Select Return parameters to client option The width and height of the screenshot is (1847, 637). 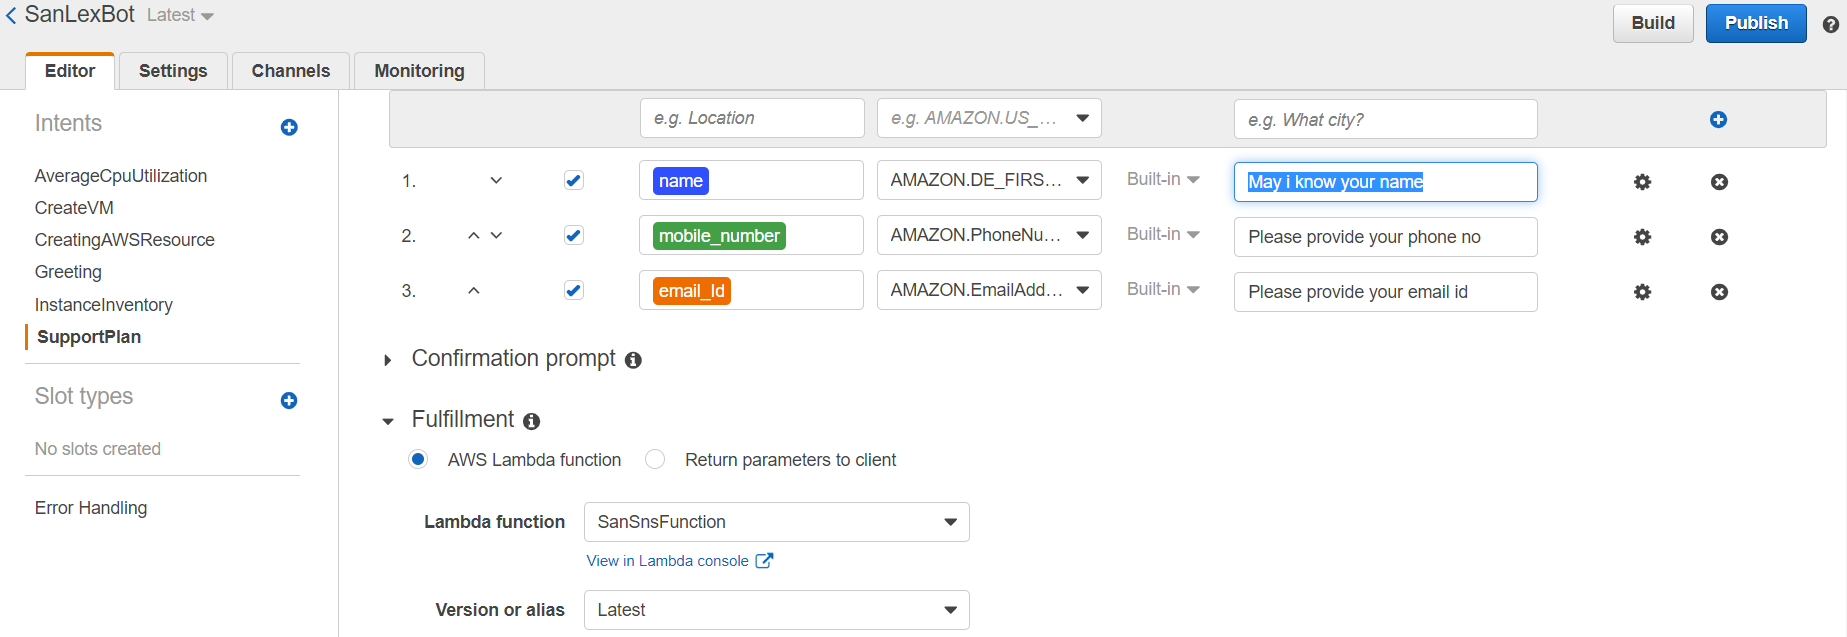(x=656, y=459)
